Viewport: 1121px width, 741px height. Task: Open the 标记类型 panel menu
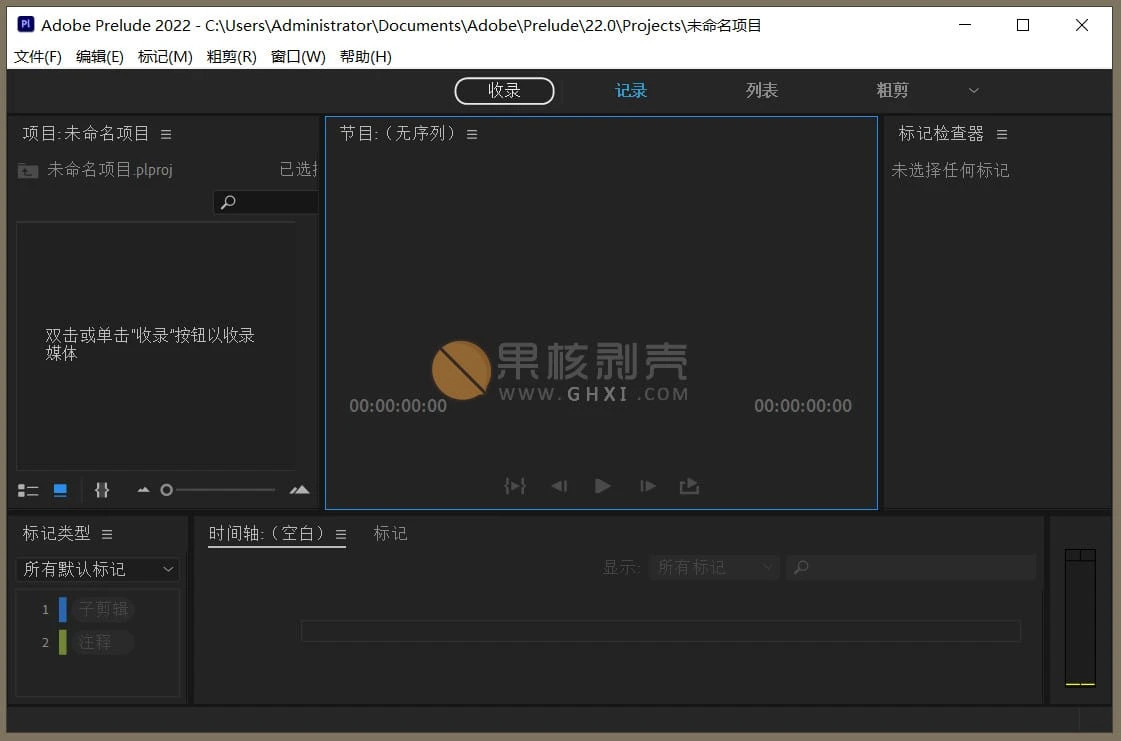pyautogui.click(x=107, y=534)
